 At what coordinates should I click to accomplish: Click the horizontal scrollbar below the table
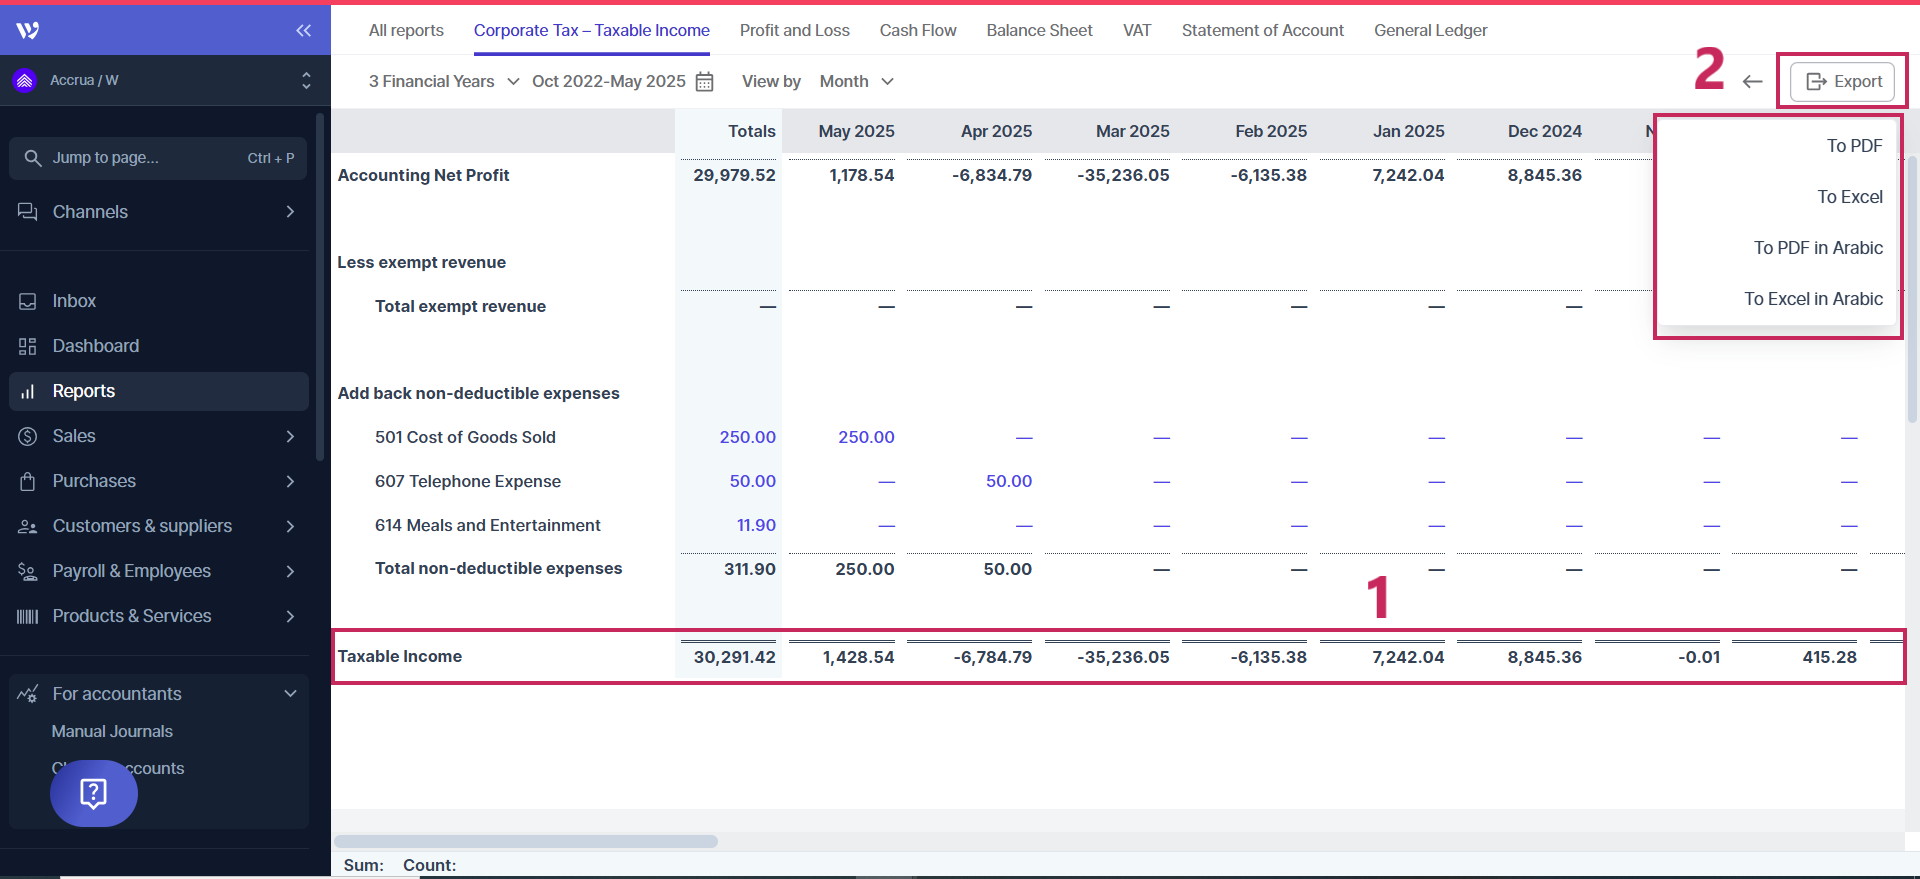(526, 841)
